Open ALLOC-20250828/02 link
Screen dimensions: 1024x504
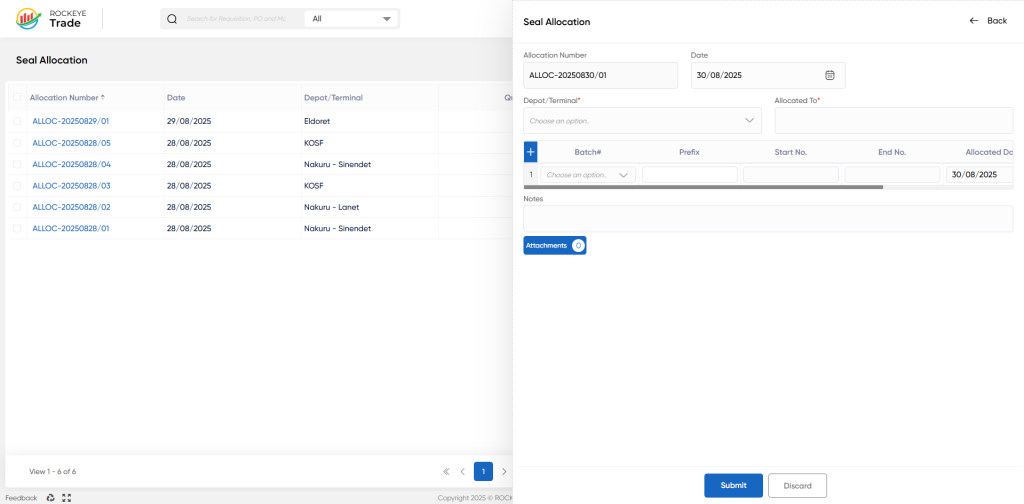pos(71,208)
